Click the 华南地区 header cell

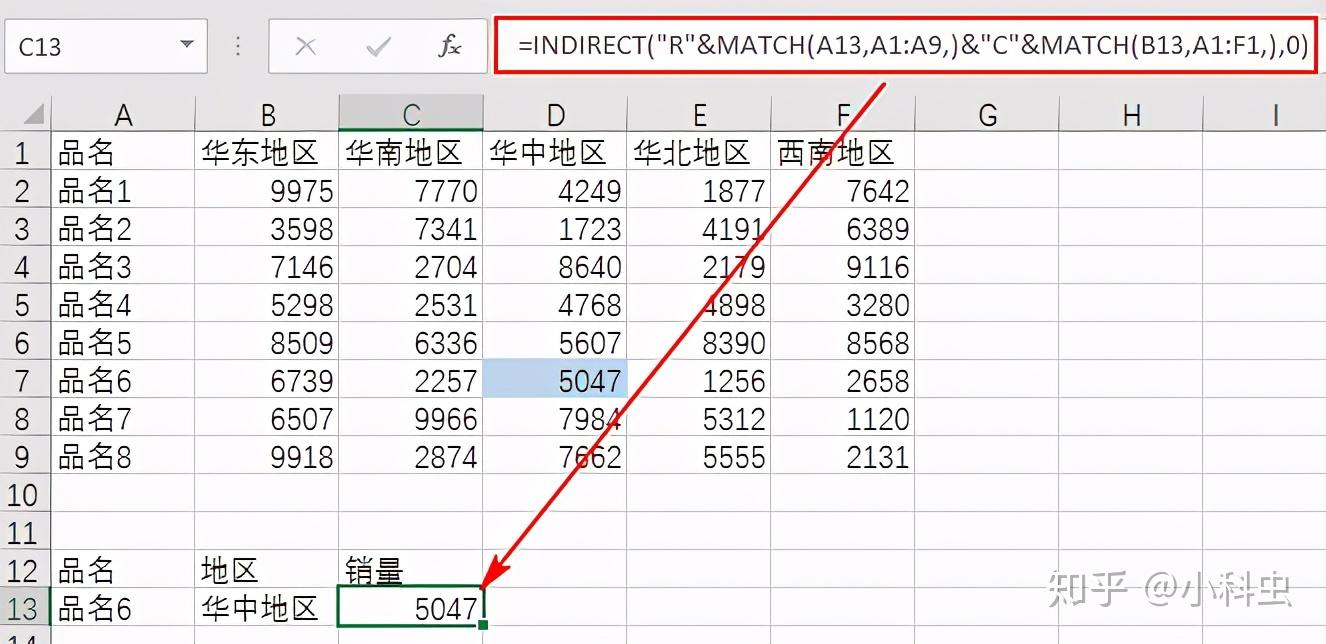pyautogui.click(x=411, y=152)
